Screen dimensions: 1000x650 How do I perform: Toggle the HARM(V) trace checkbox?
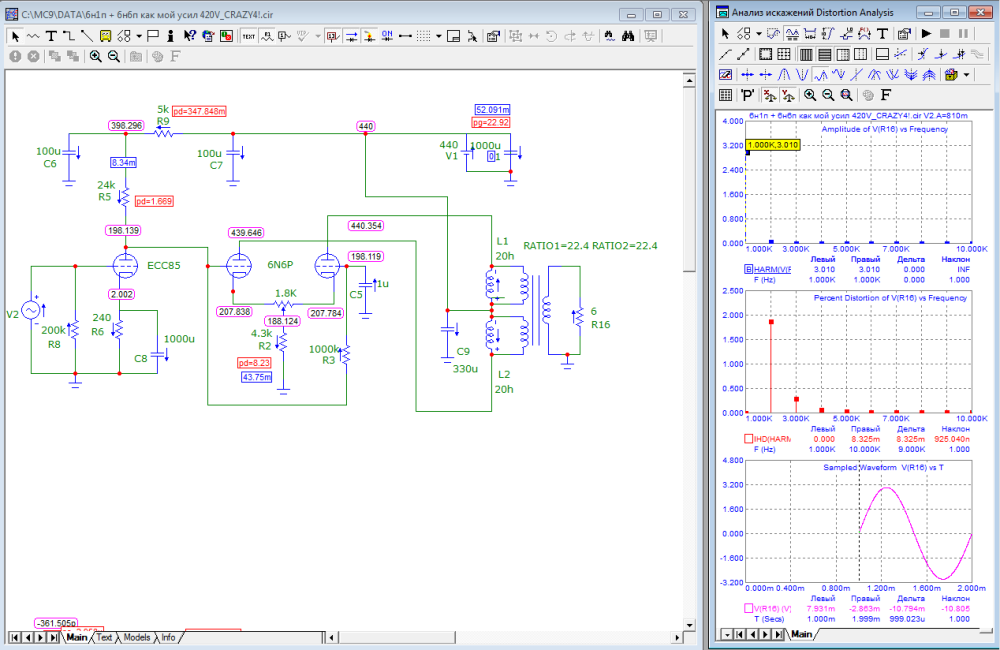click(748, 269)
